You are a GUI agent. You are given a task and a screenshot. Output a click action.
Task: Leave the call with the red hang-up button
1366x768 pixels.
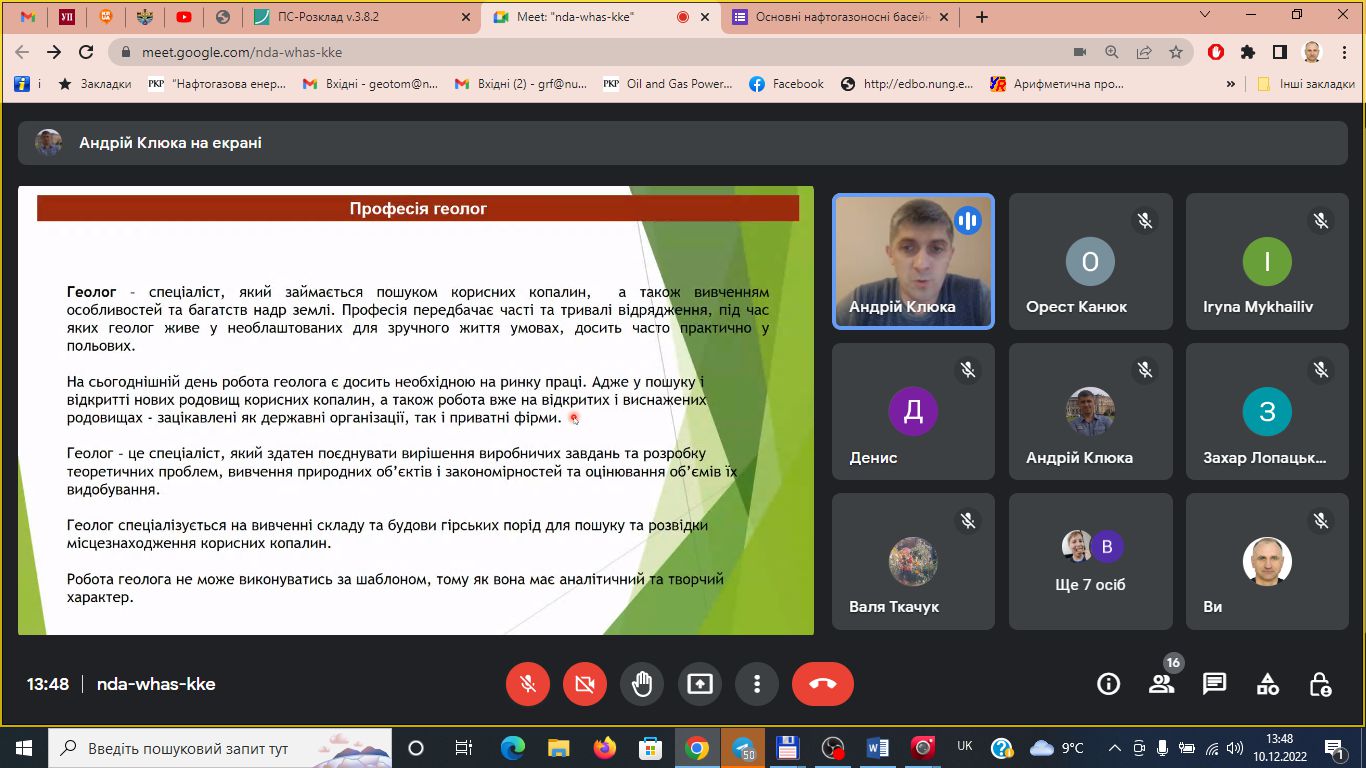coord(822,684)
